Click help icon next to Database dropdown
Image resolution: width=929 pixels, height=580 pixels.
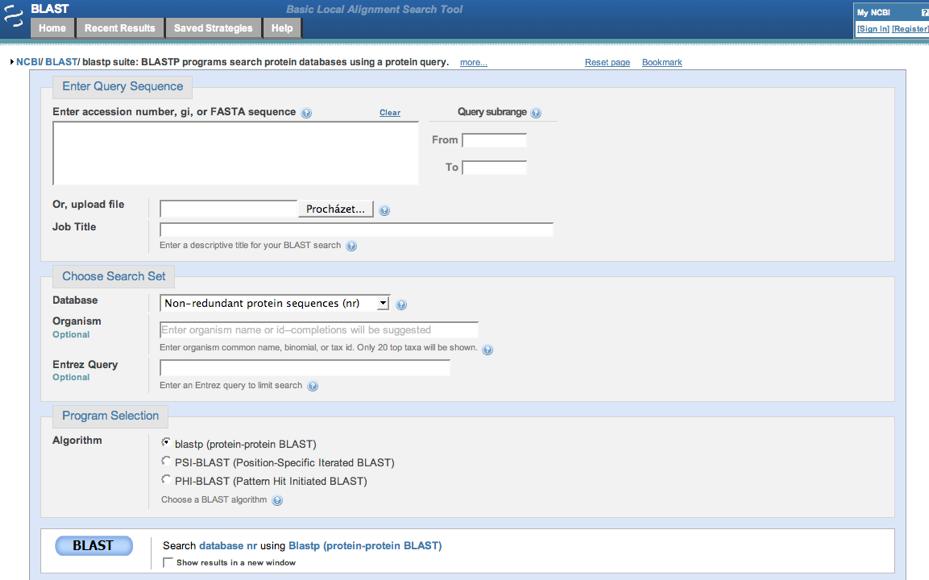pos(401,305)
